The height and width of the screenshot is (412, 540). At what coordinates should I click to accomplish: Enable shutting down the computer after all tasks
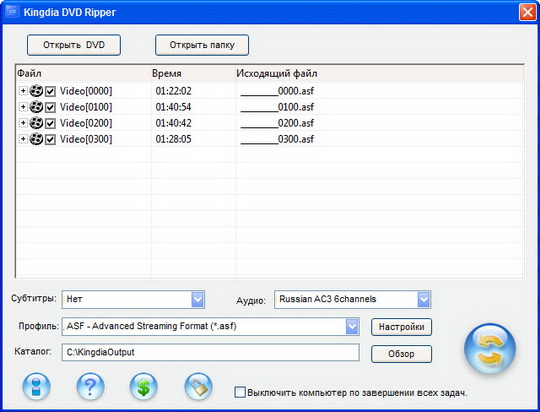click(240, 392)
